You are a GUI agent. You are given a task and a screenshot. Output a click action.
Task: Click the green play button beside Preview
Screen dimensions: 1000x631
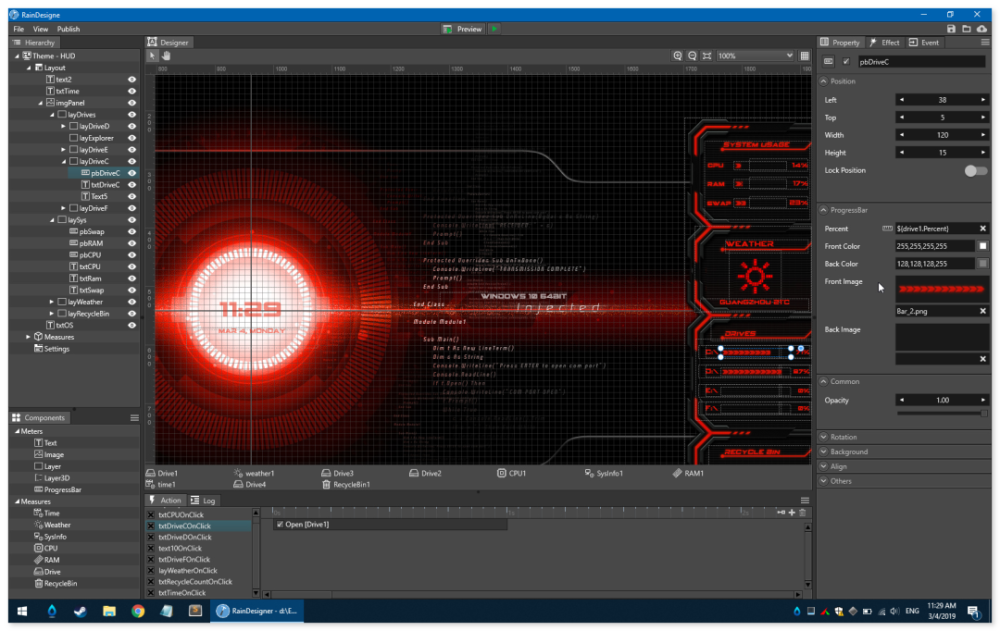(x=494, y=29)
